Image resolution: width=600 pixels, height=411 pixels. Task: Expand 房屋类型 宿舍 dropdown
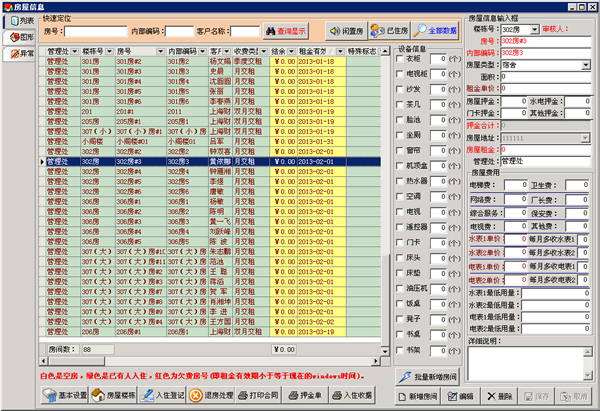pyautogui.click(x=586, y=65)
